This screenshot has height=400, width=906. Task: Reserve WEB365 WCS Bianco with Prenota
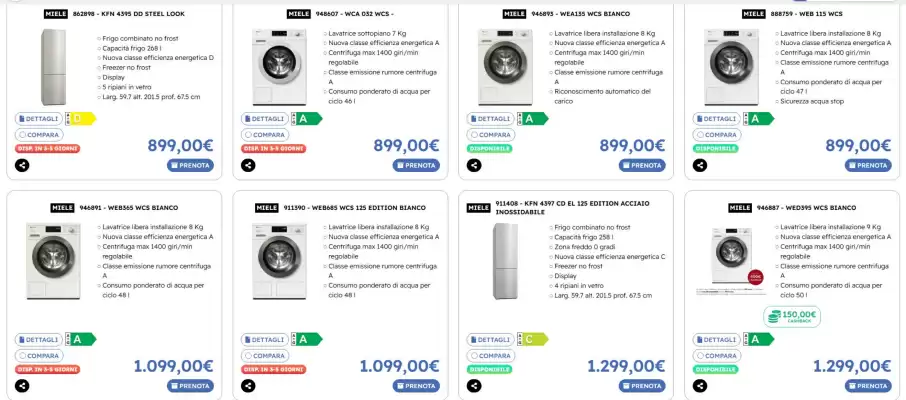[x=191, y=386]
